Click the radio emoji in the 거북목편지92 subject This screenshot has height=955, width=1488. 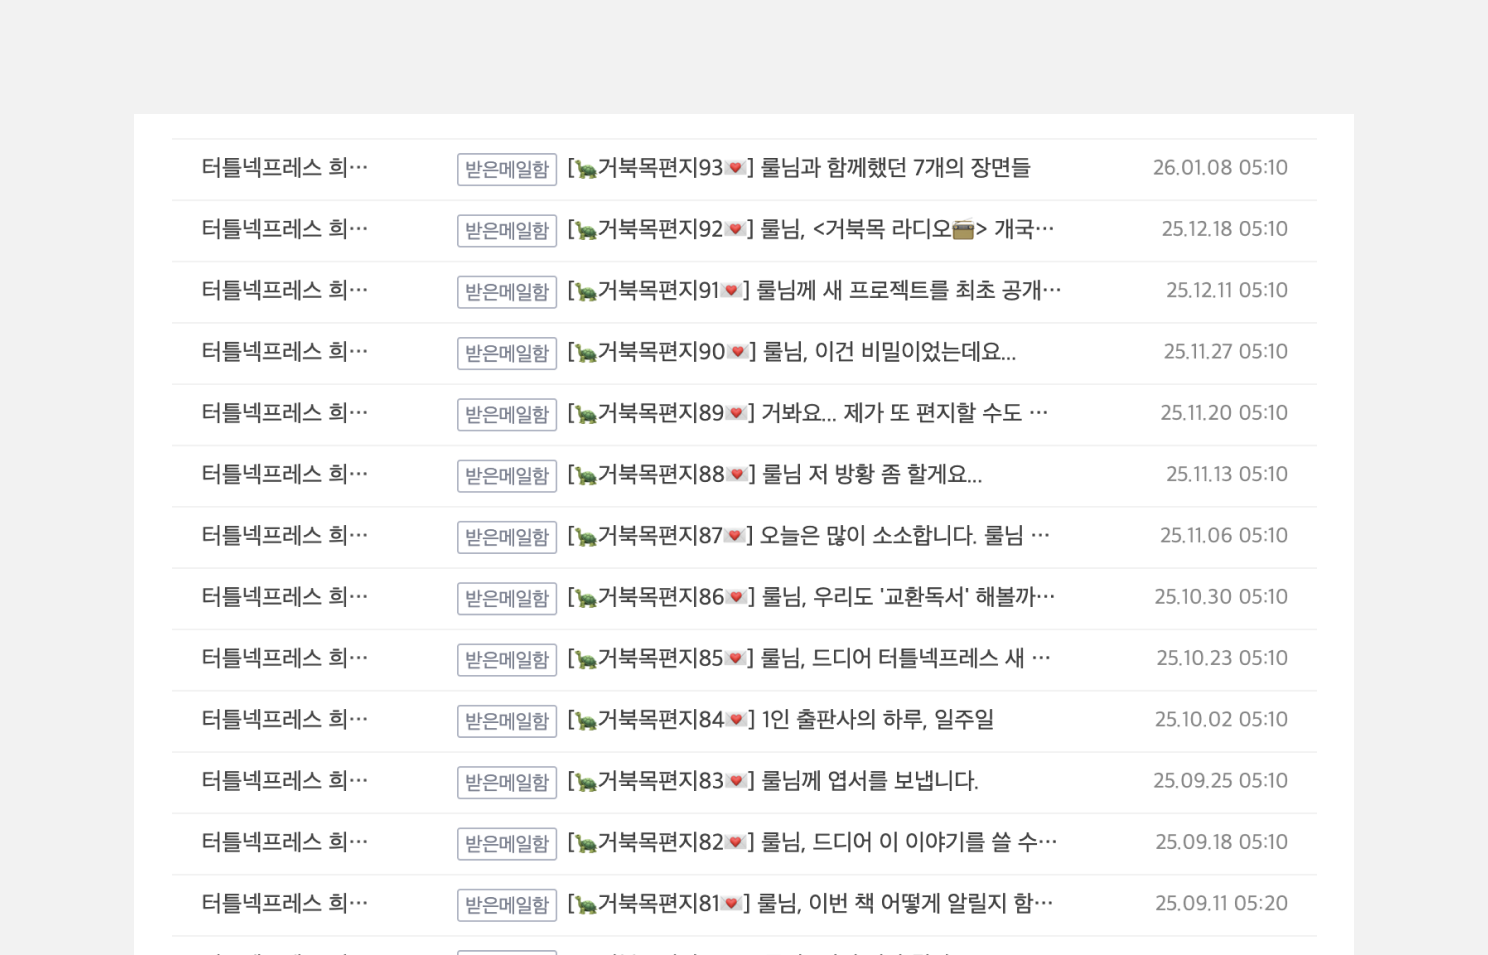click(x=963, y=230)
